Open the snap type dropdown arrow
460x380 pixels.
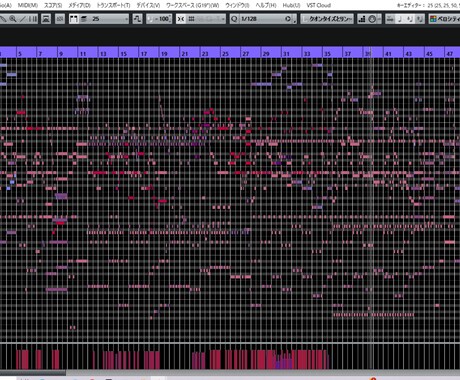click(223, 19)
